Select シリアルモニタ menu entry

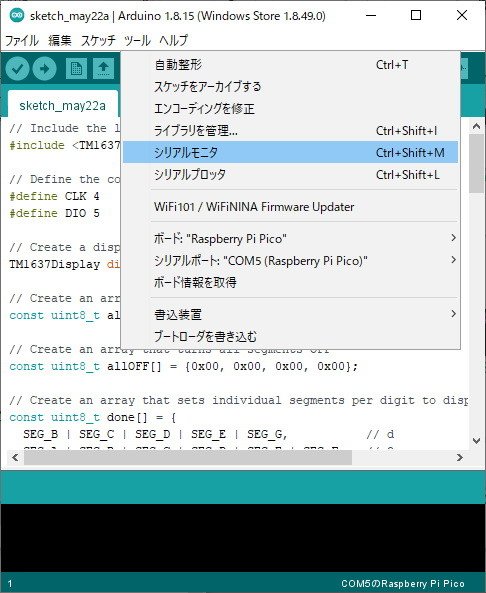point(290,152)
